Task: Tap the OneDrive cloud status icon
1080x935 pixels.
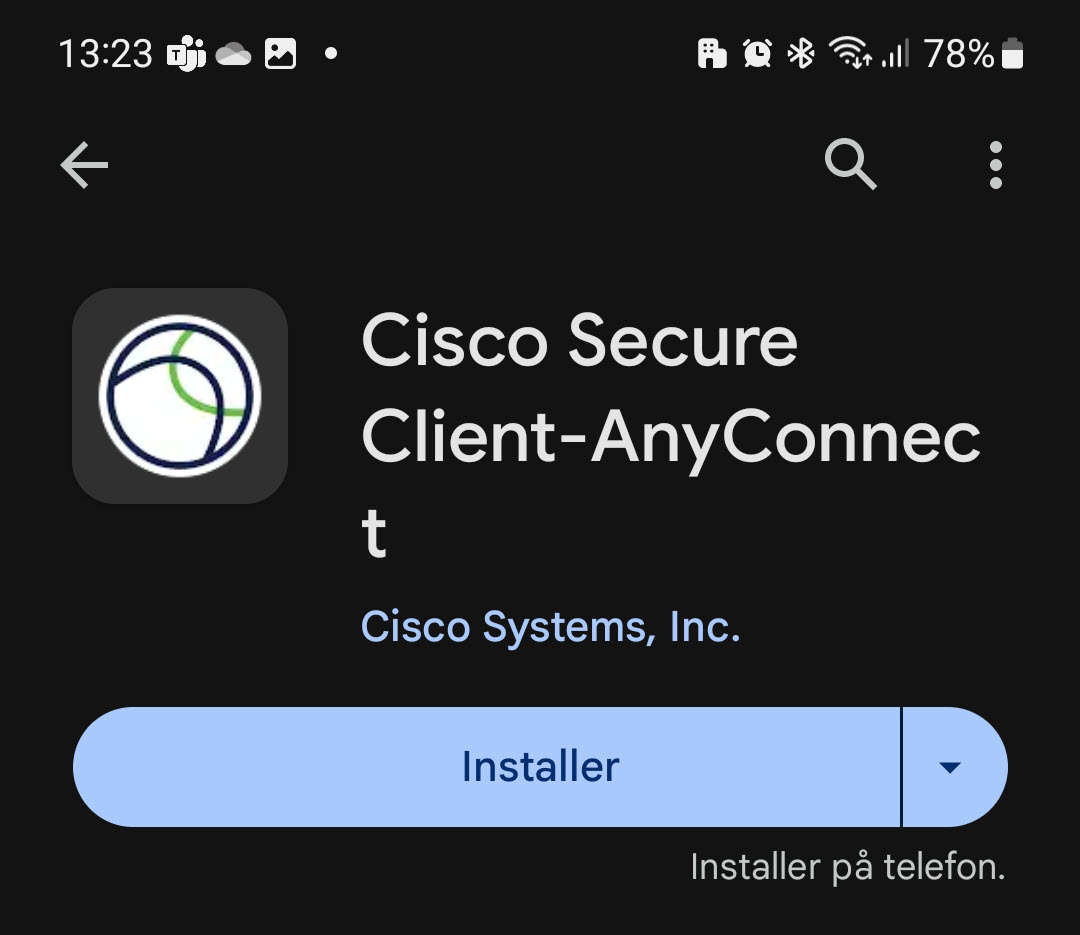Action: pos(233,54)
